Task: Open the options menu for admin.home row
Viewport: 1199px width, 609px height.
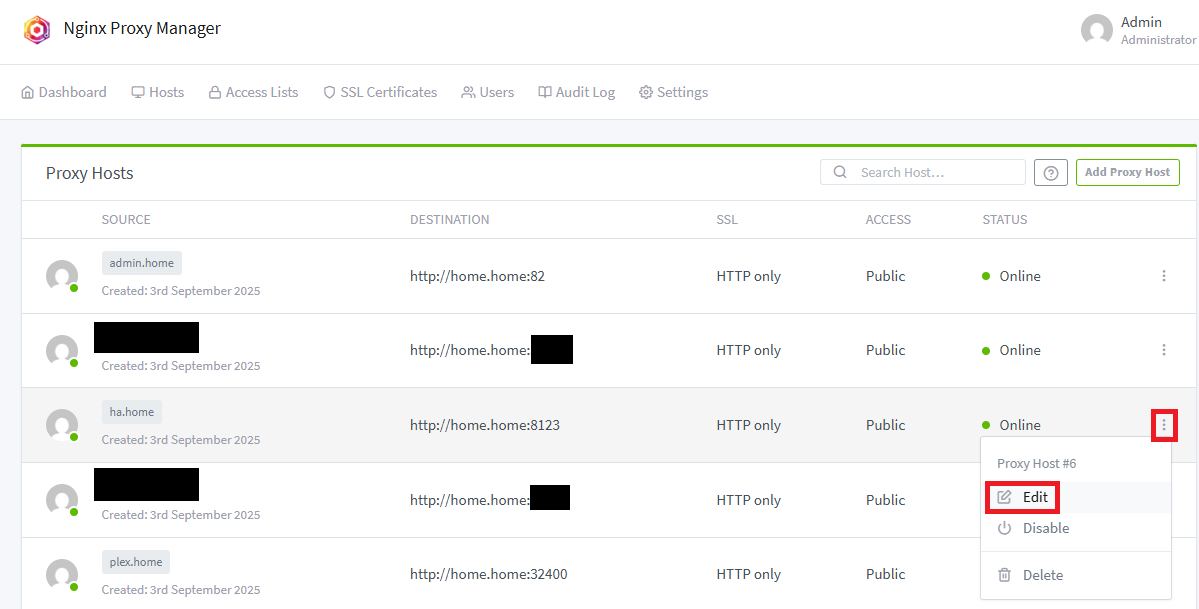Action: pyautogui.click(x=1163, y=275)
